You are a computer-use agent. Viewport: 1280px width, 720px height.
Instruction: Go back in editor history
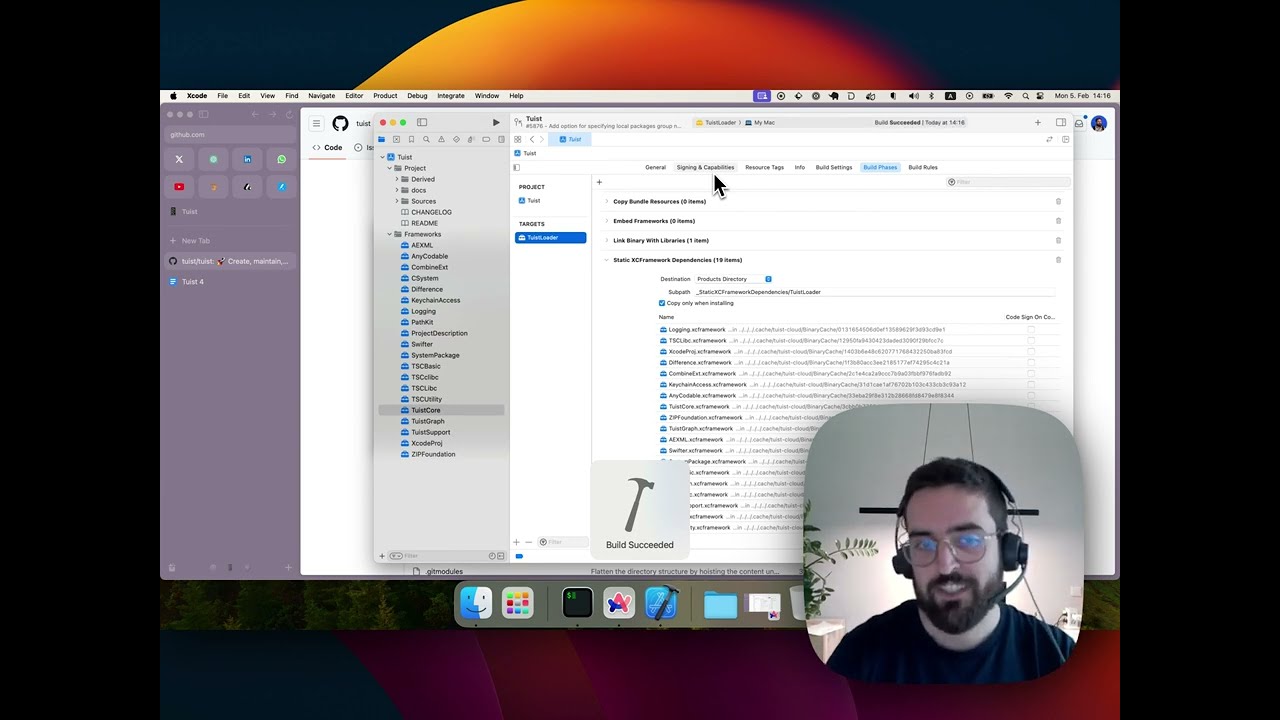pyautogui.click(x=531, y=139)
